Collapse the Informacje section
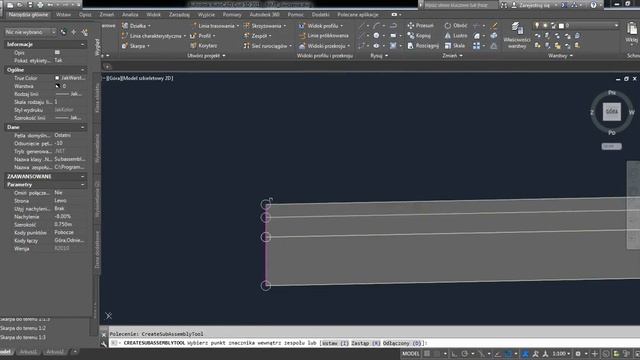The image size is (640, 360). (82, 44)
